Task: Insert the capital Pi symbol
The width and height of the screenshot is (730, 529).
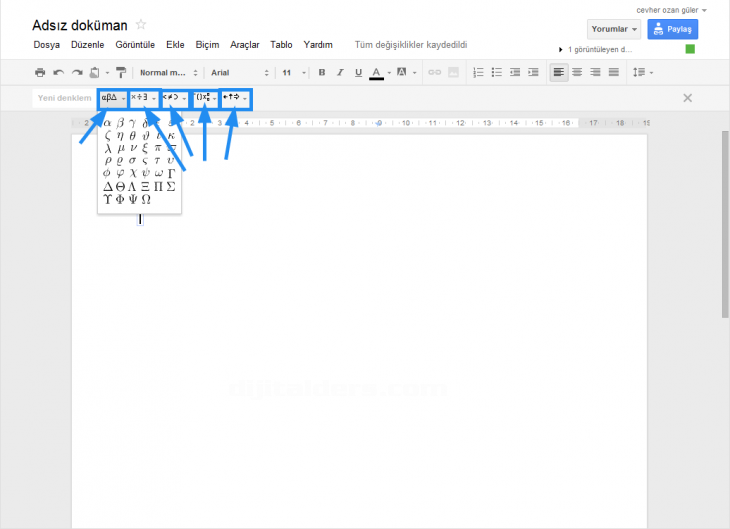Action: (158, 187)
